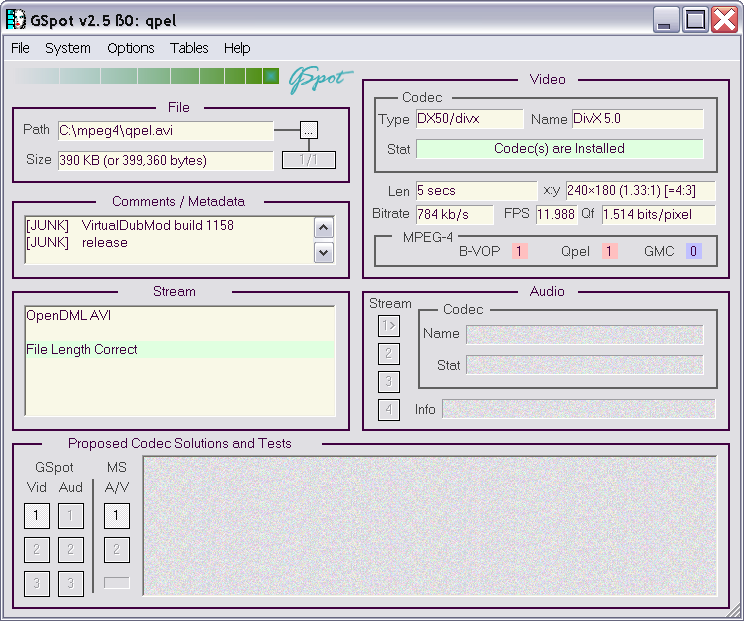Click the browse '...' button next to Path

(309, 130)
